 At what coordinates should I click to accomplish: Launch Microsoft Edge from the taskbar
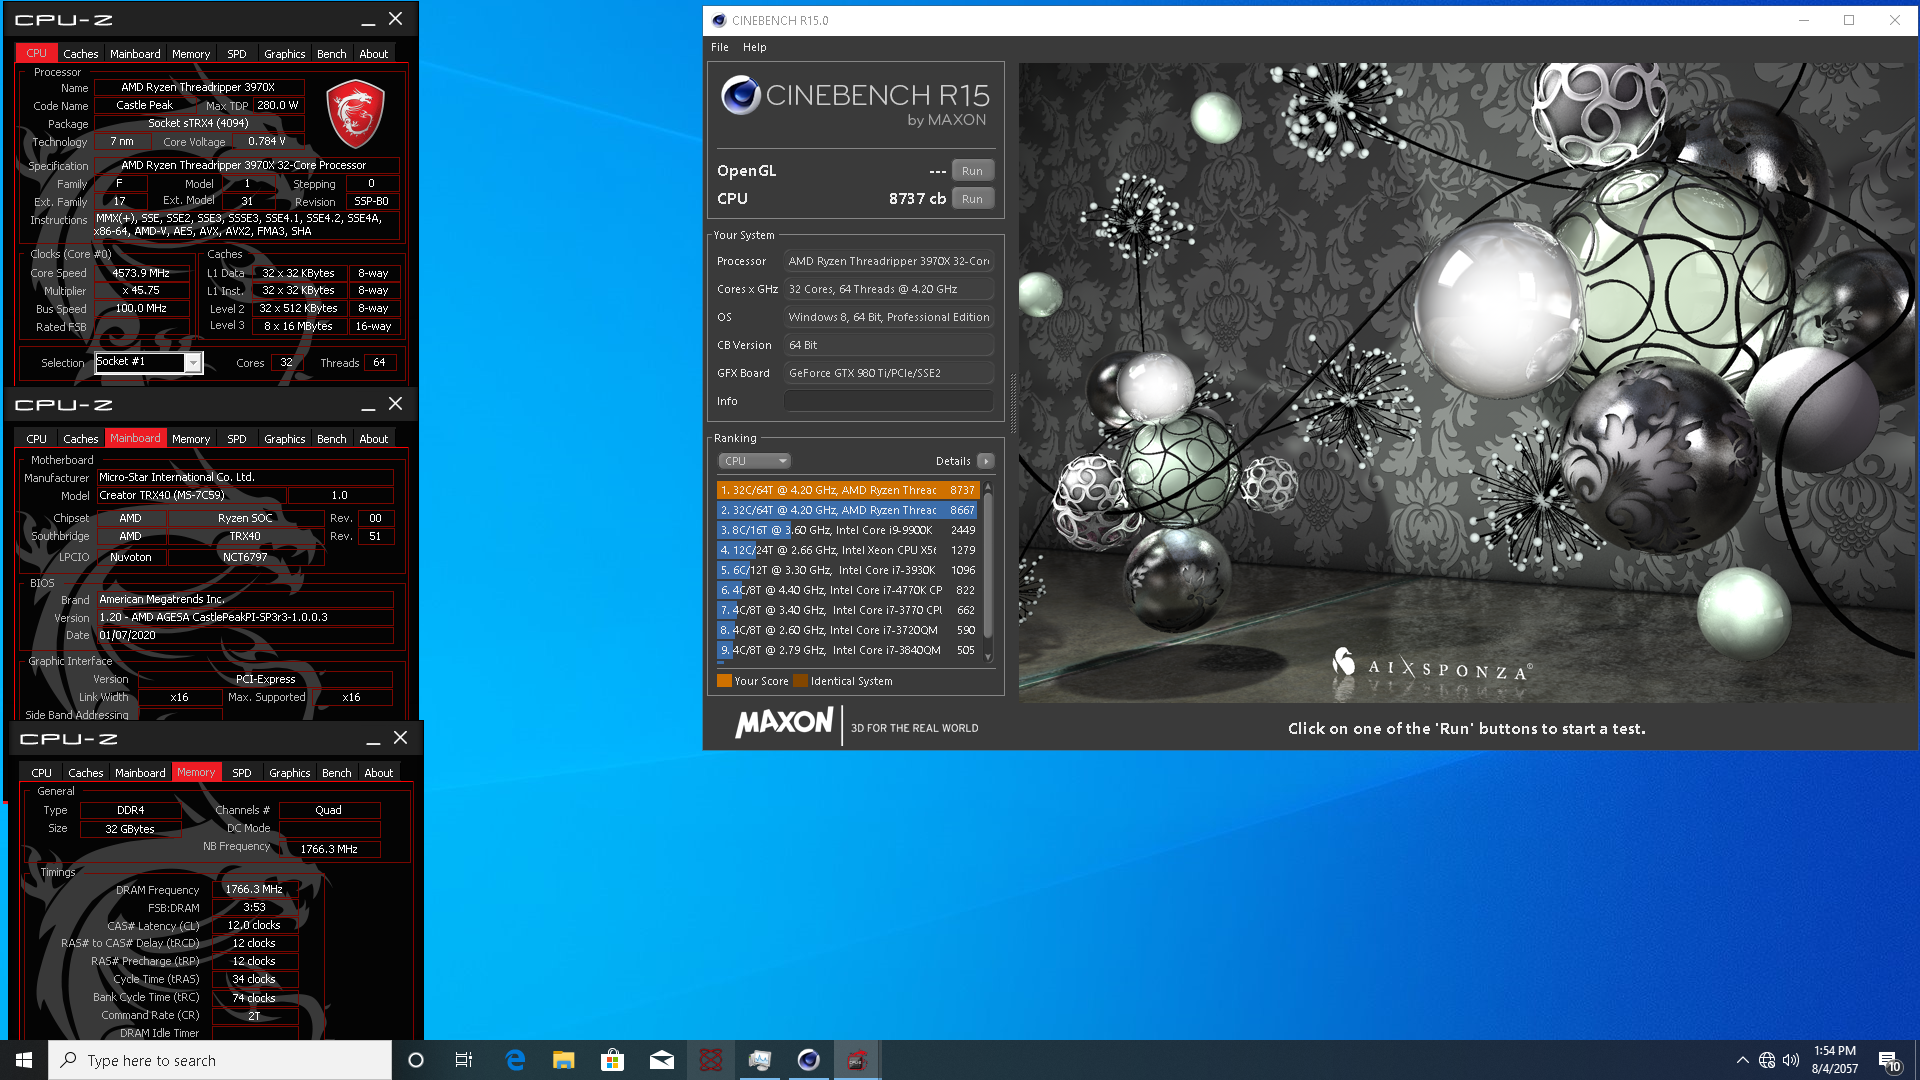coord(515,1060)
